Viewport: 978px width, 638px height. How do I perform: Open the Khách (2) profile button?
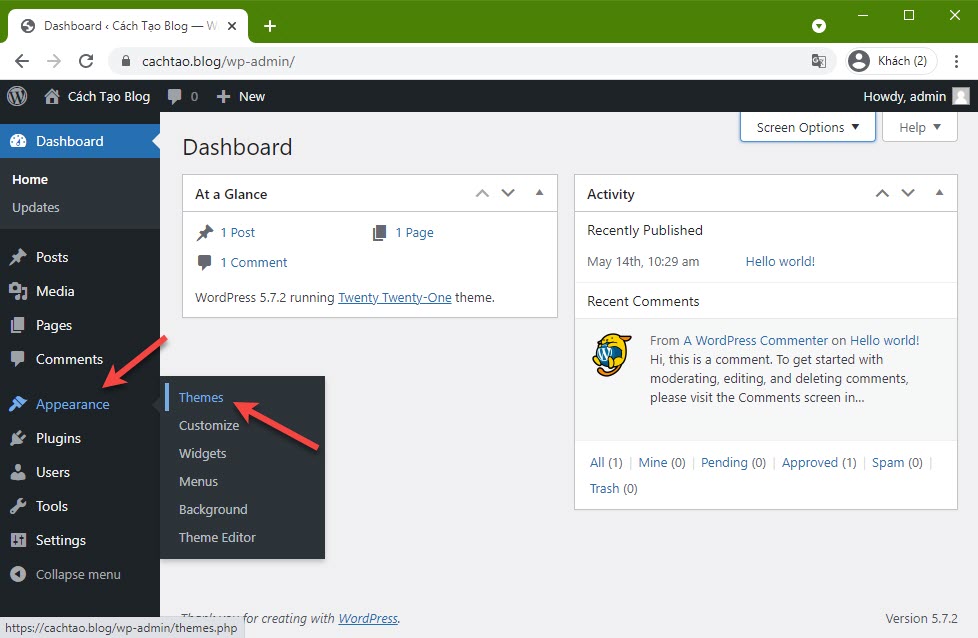[892, 61]
